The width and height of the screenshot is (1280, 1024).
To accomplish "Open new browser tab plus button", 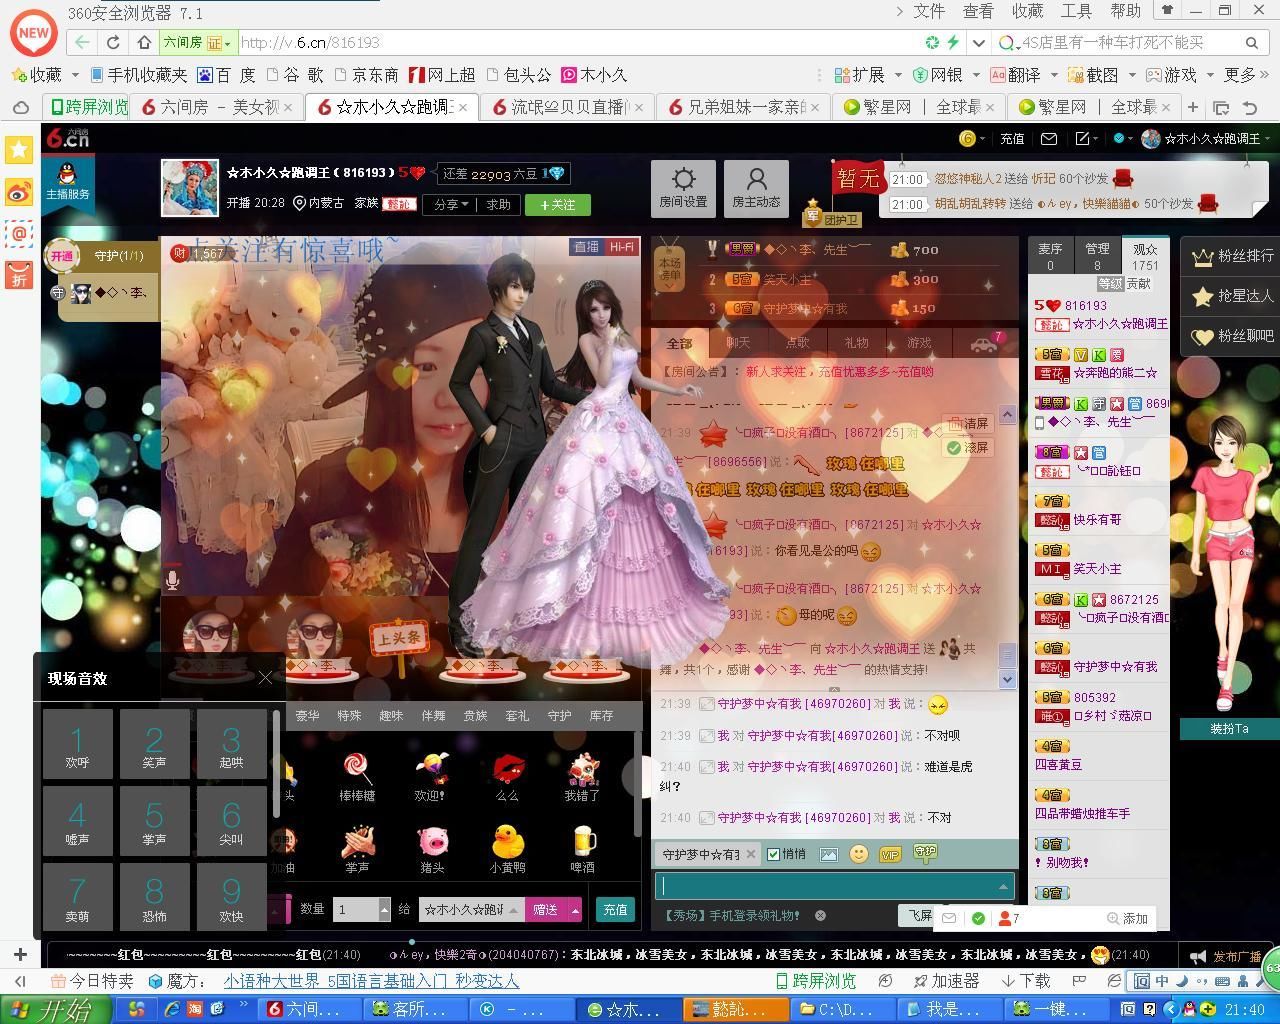I will (1192, 106).
